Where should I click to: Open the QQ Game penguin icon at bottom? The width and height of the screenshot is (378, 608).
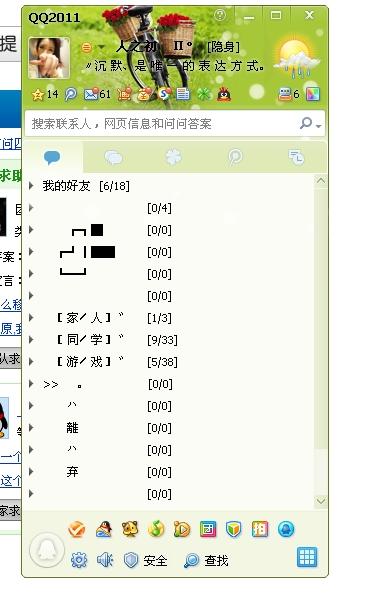click(x=104, y=529)
